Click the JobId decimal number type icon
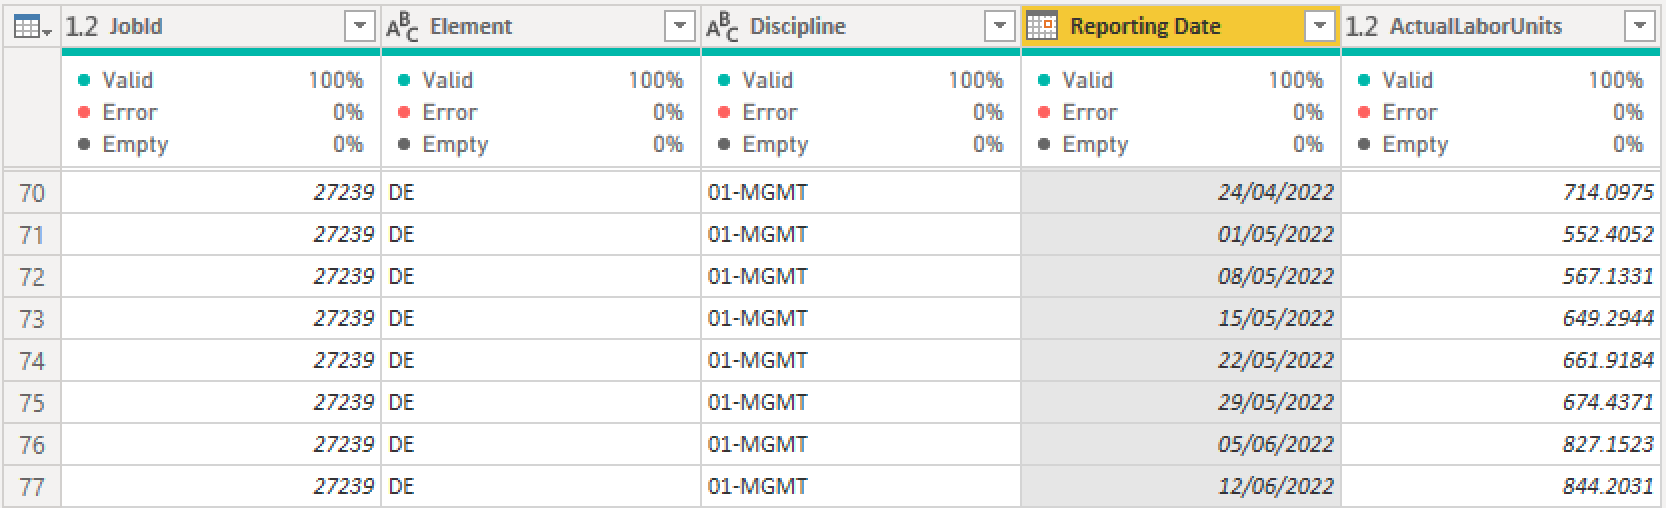The height and width of the screenshot is (508, 1666). click(x=82, y=27)
